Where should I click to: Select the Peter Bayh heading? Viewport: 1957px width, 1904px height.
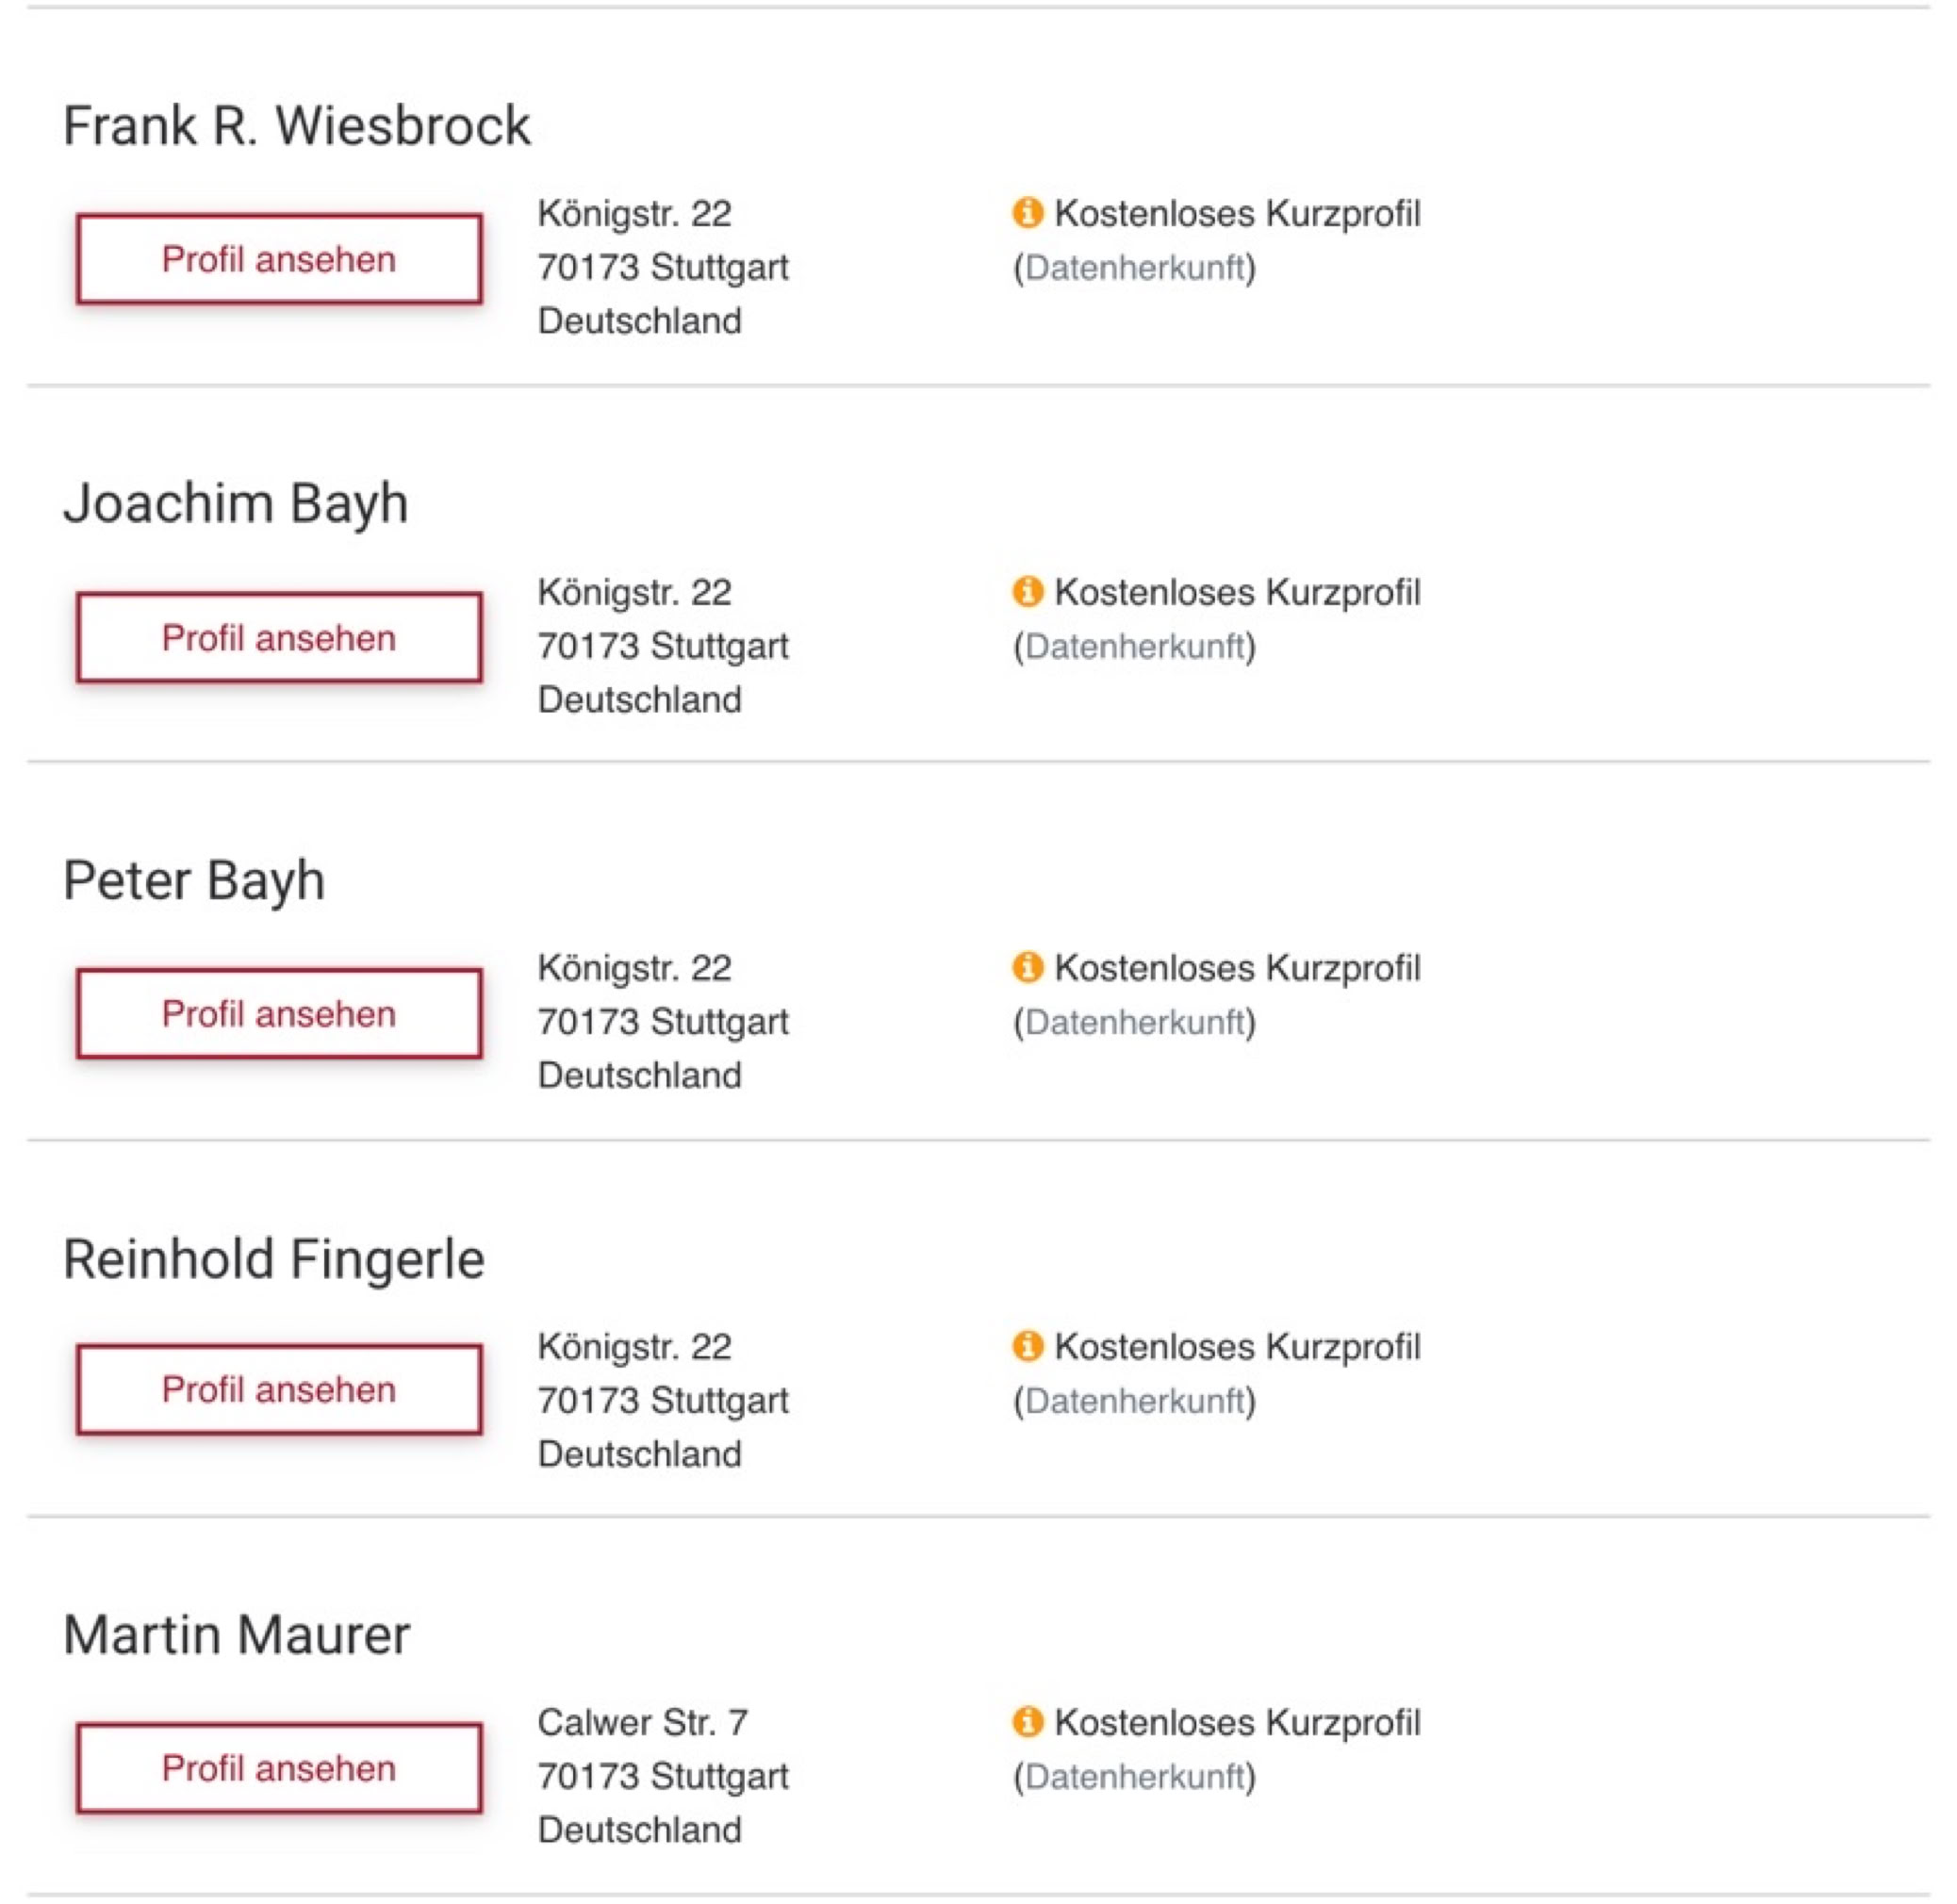194,881
